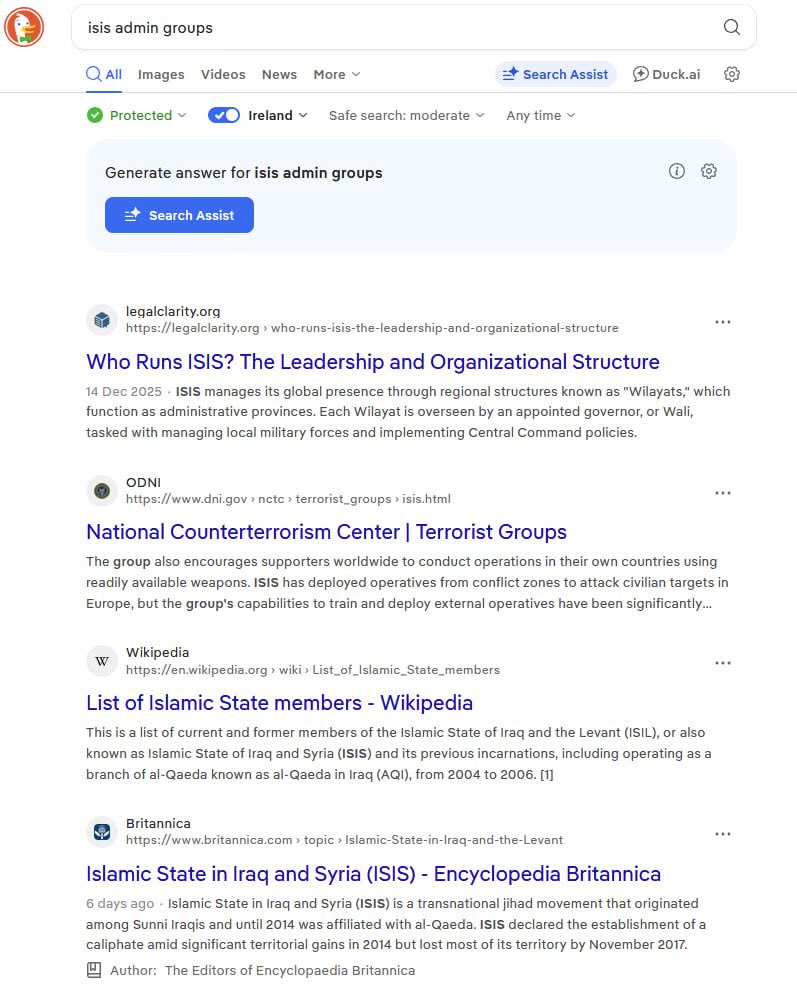Click the www.dni.gov URL breadcrumb

click(288, 499)
